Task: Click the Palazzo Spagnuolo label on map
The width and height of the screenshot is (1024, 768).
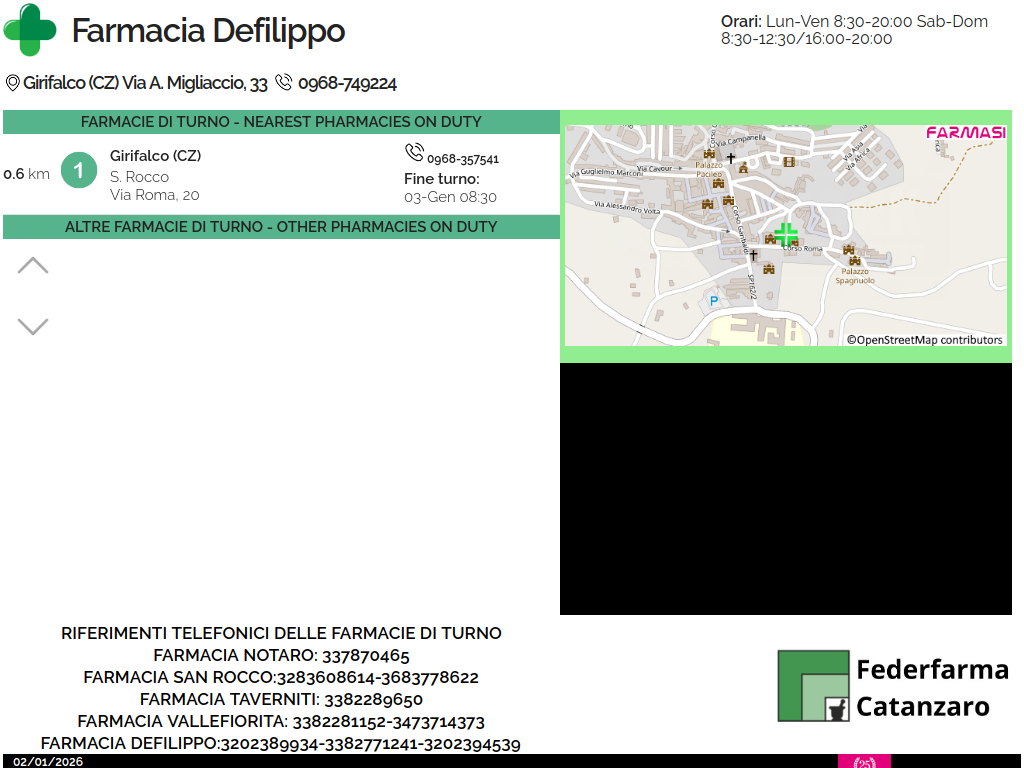Action: (855, 275)
